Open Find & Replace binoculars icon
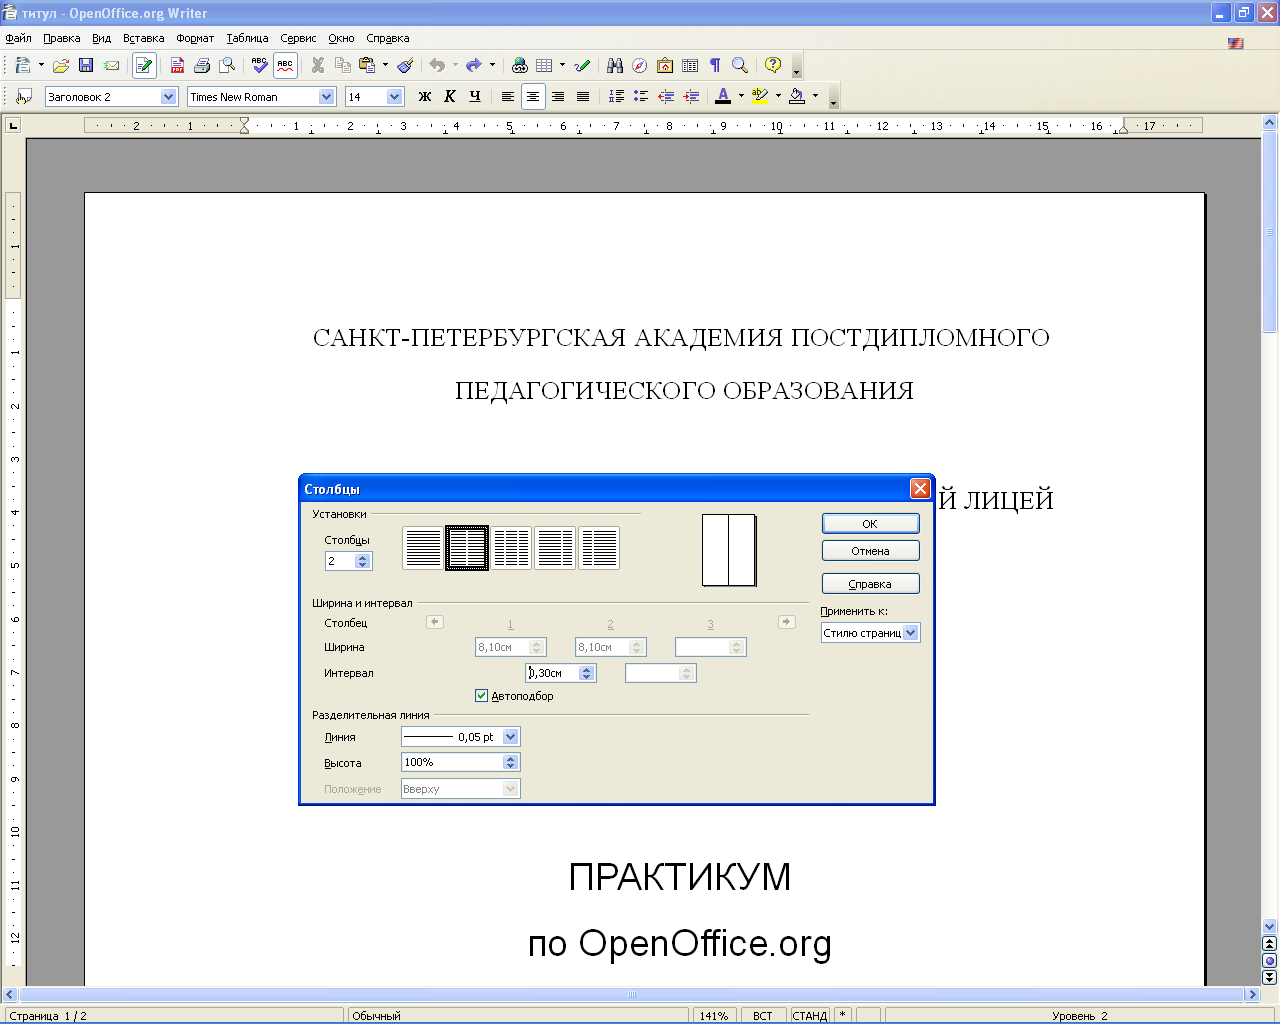Viewport: 1280px width, 1024px height. 615,65
